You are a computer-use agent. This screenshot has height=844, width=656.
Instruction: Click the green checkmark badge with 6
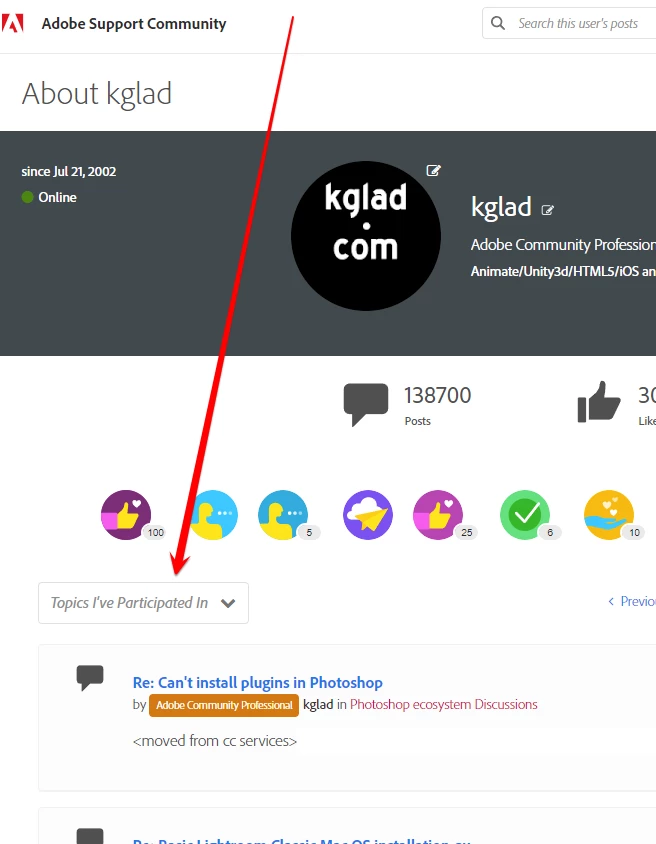click(525, 515)
